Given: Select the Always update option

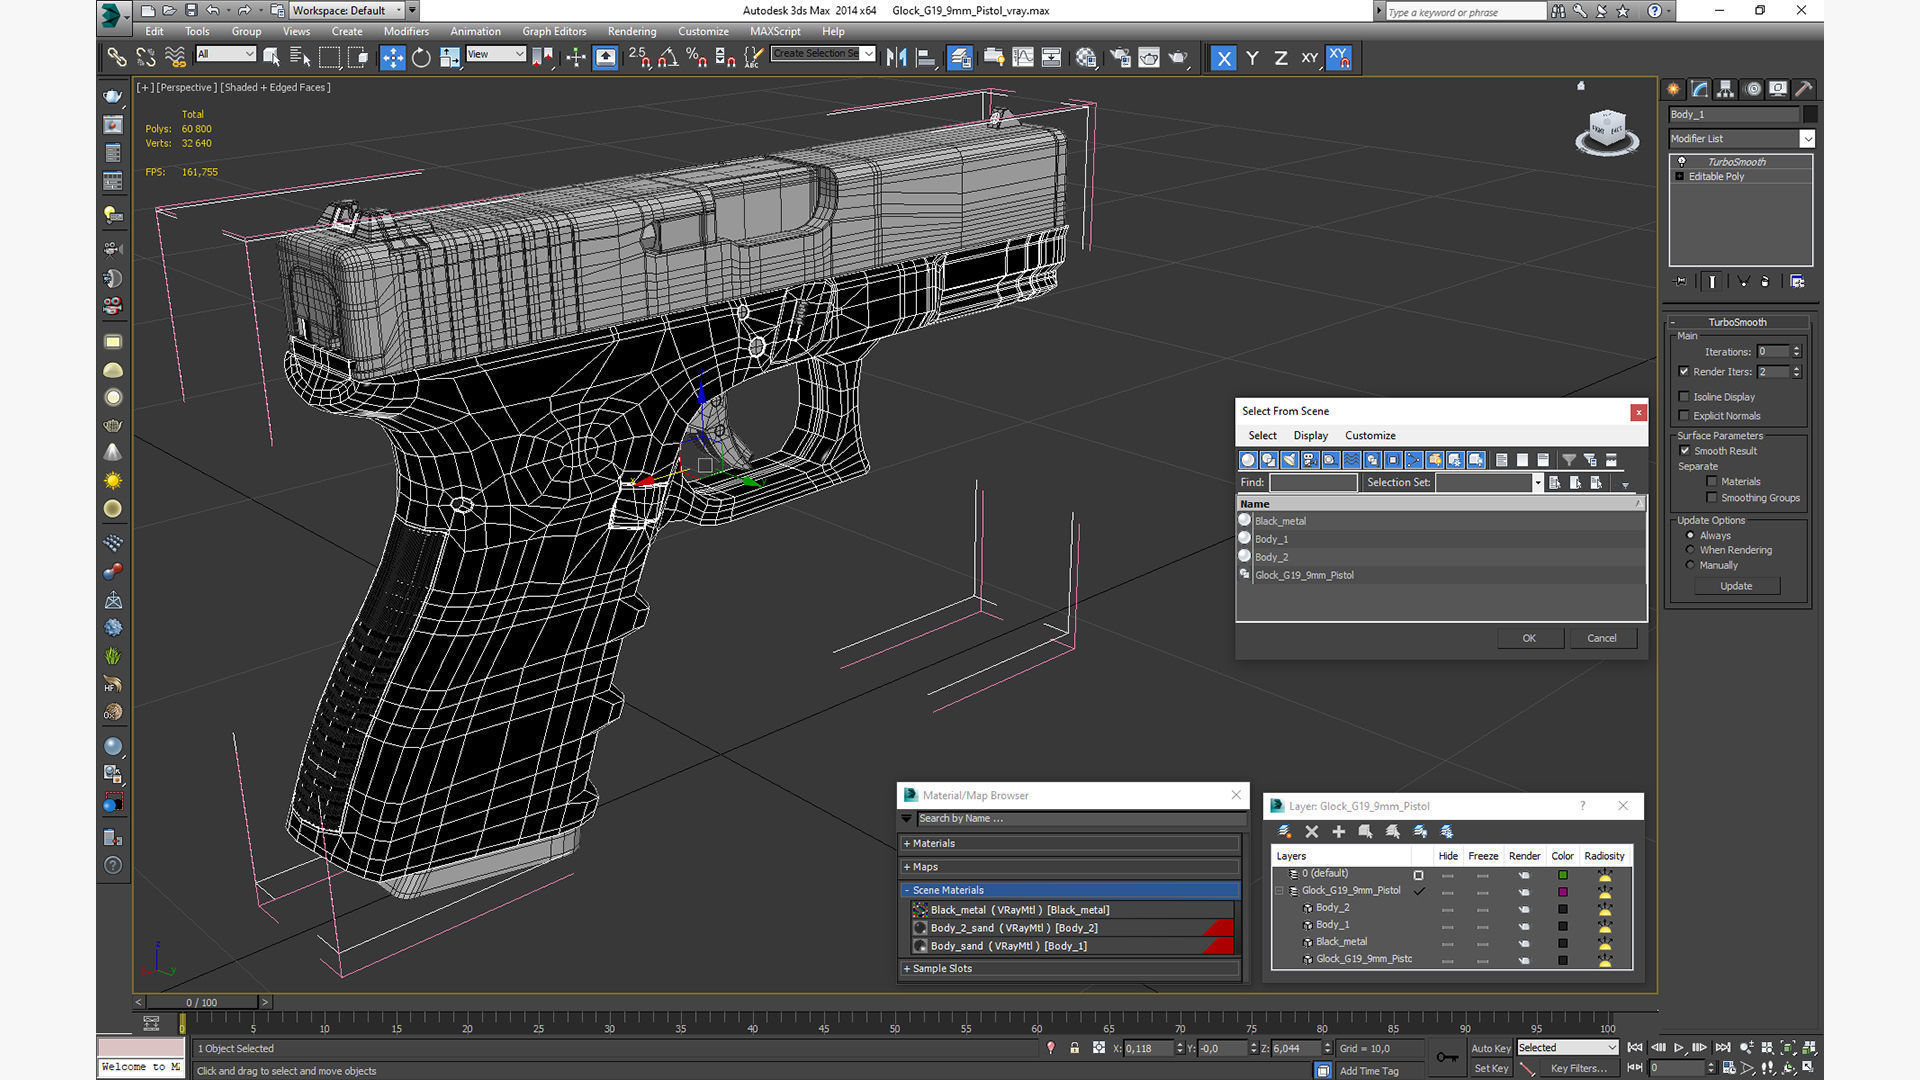Looking at the screenshot, I should pos(1691,536).
